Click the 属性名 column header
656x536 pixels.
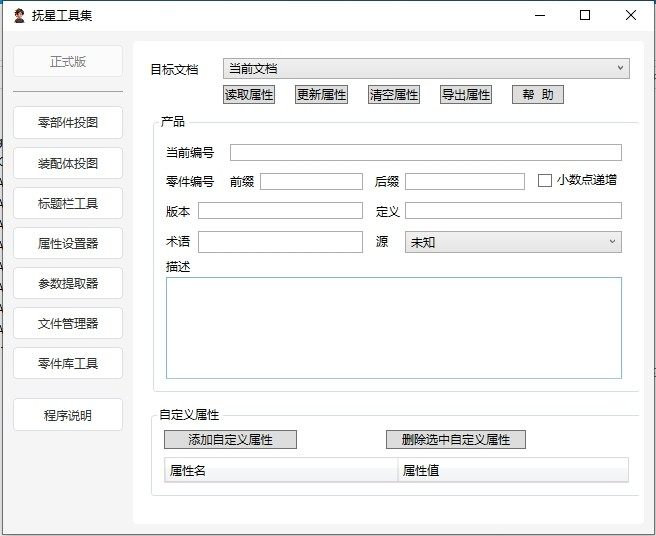pos(281,470)
